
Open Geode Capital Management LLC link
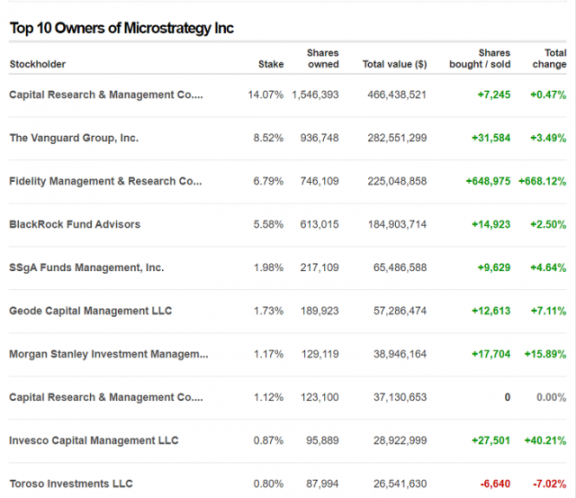[90, 311]
